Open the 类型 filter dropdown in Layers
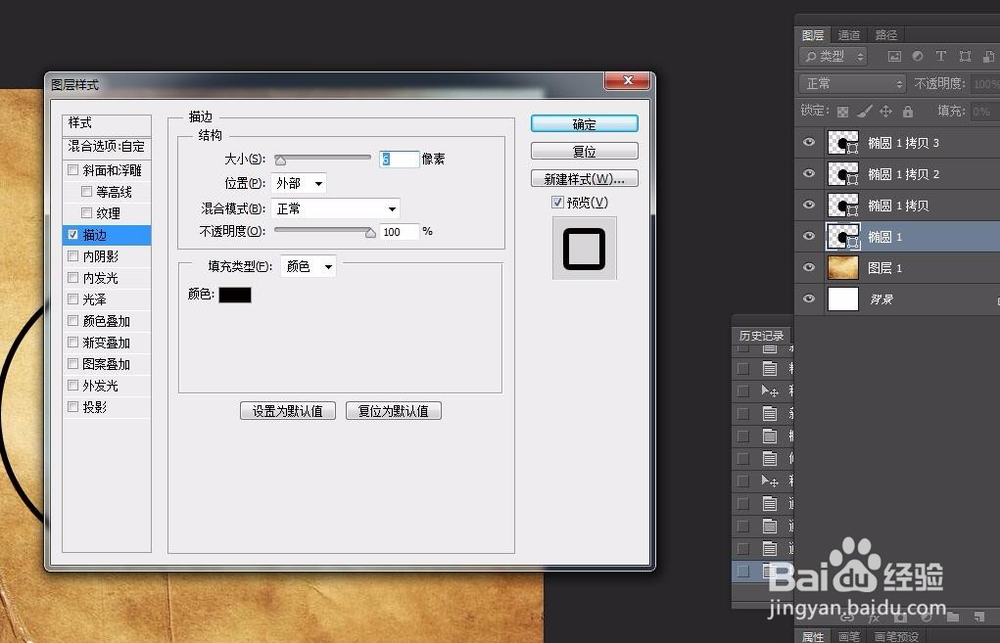 pos(834,57)
